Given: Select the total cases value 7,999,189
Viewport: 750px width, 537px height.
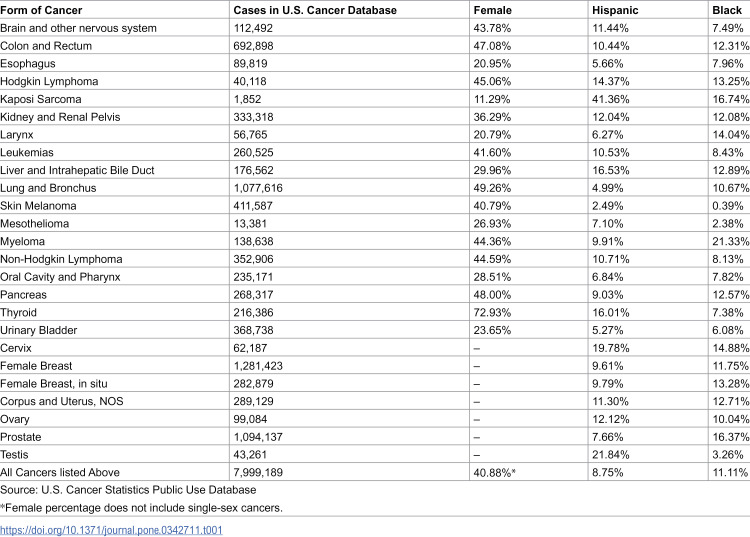Looking at the screenshot, I should (258, 472).
